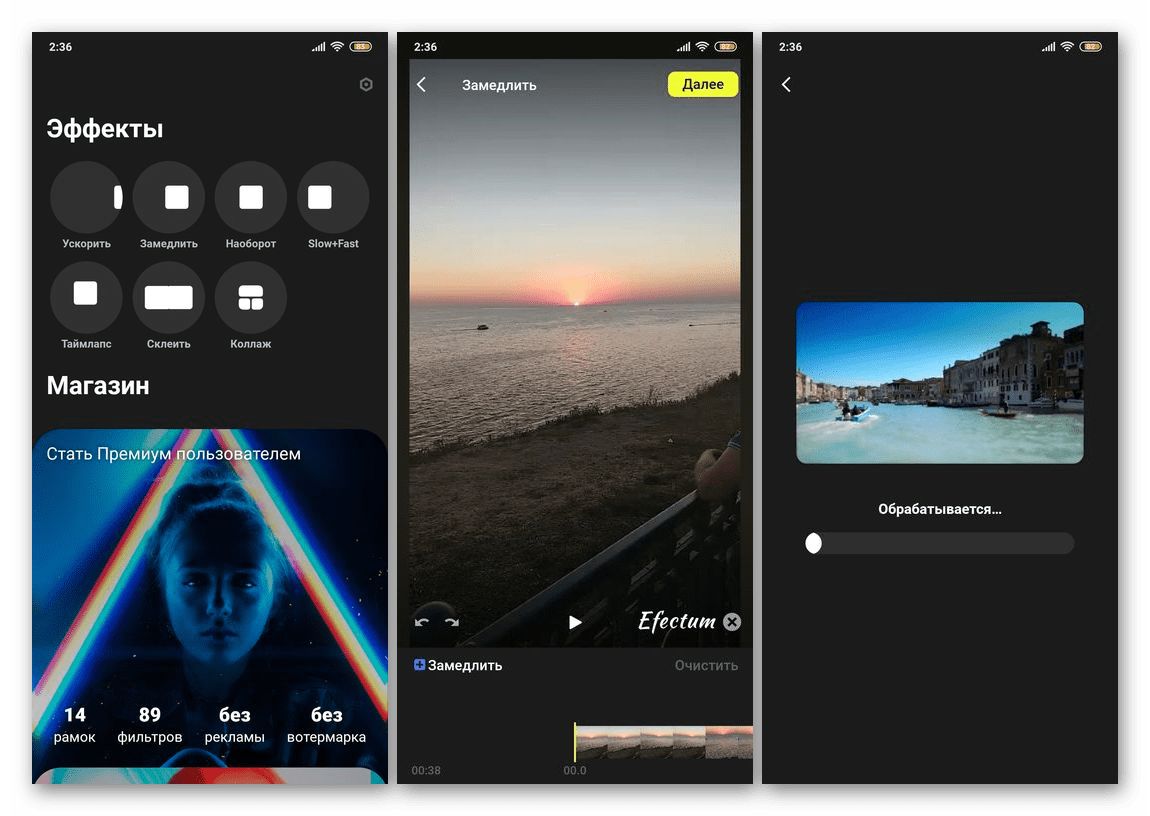Tap the '89 фильтров' premium feature text
The height and width of the screenshot is (816, 1150).
coord(150,725)
